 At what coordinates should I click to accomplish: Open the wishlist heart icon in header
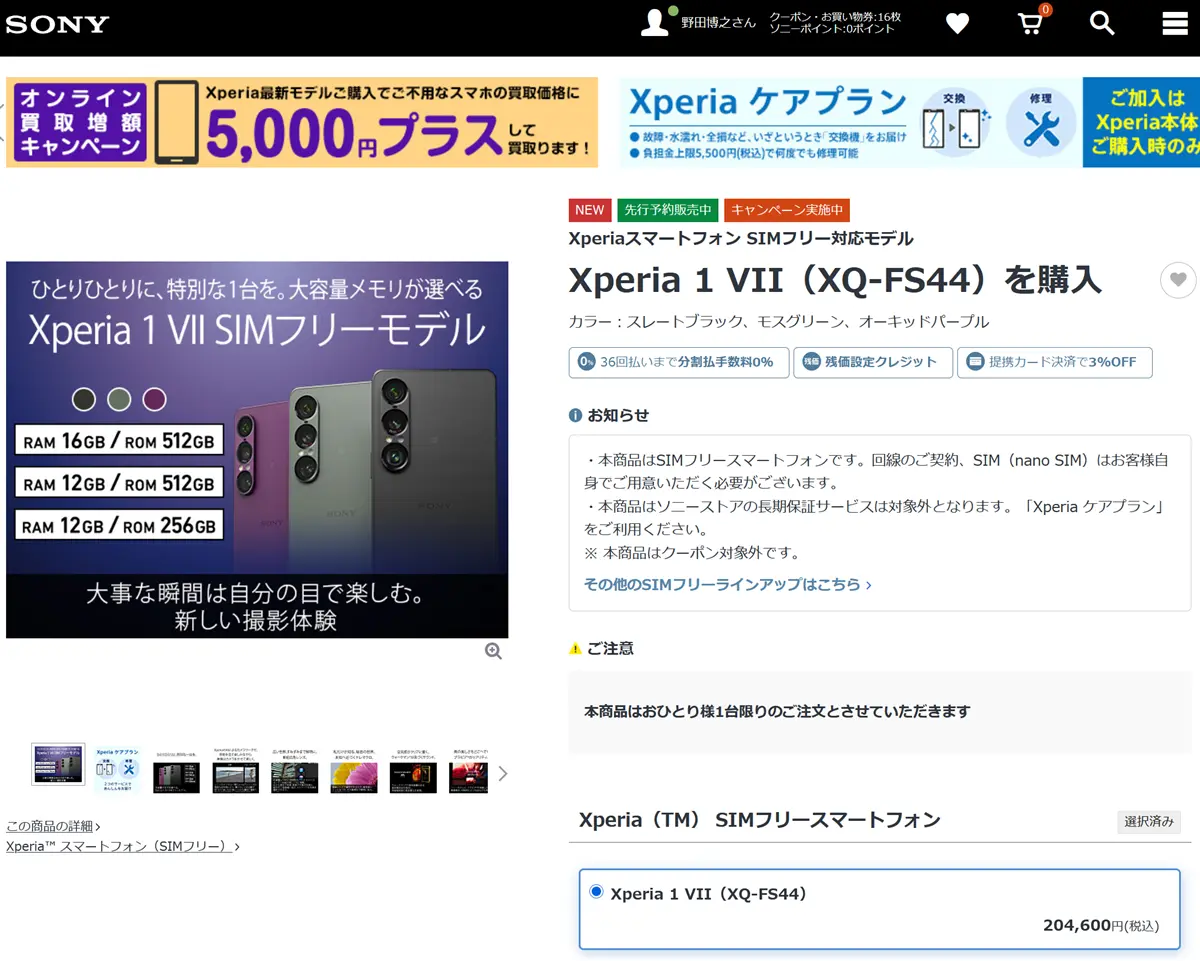pos(957,23)
